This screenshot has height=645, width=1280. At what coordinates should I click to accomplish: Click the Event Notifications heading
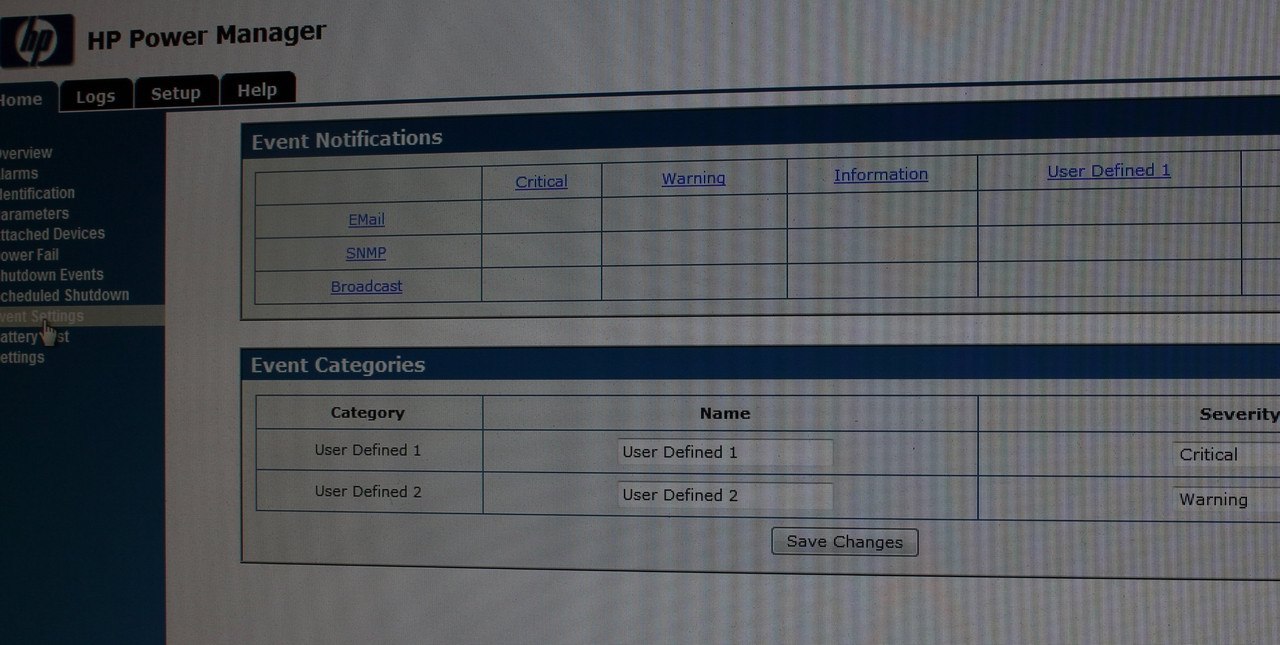[347, 139]
